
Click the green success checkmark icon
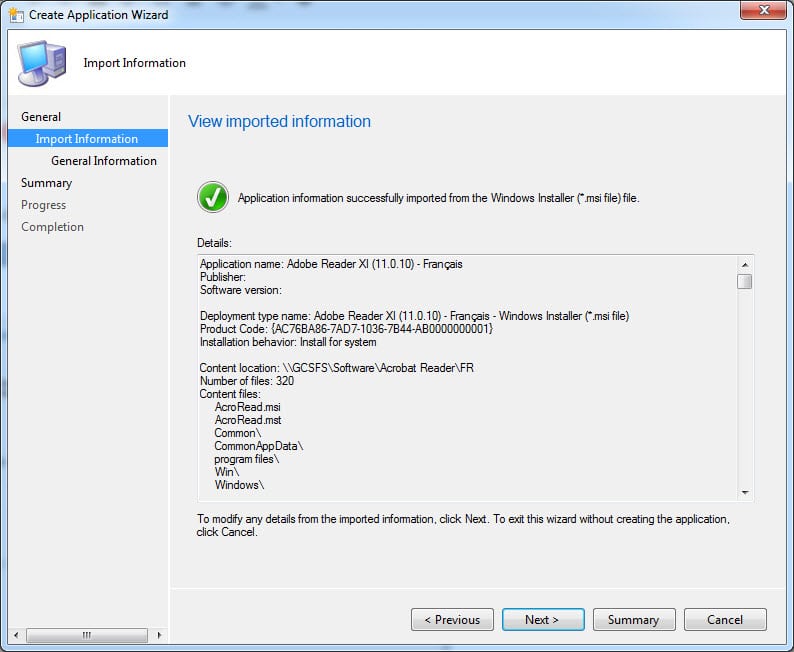(x=213, y=197)
